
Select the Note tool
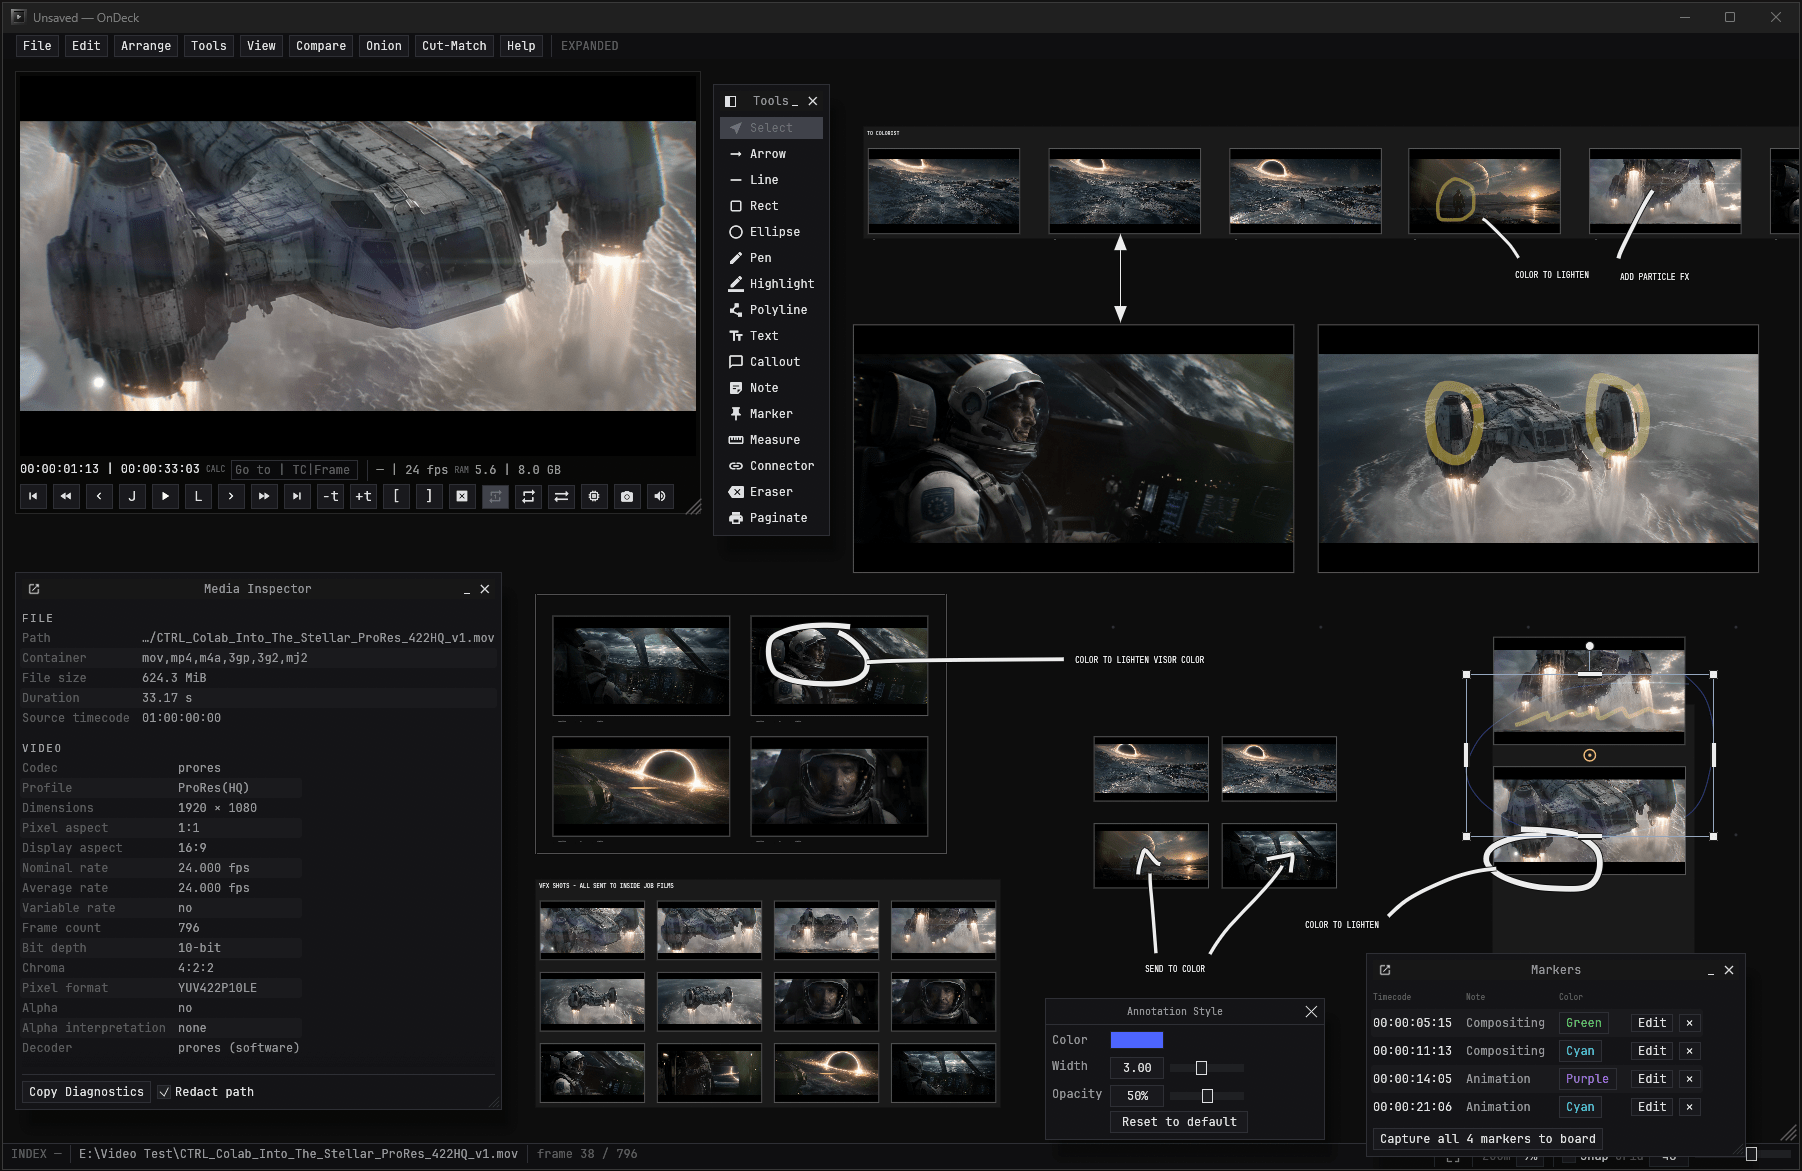[771, 388]
